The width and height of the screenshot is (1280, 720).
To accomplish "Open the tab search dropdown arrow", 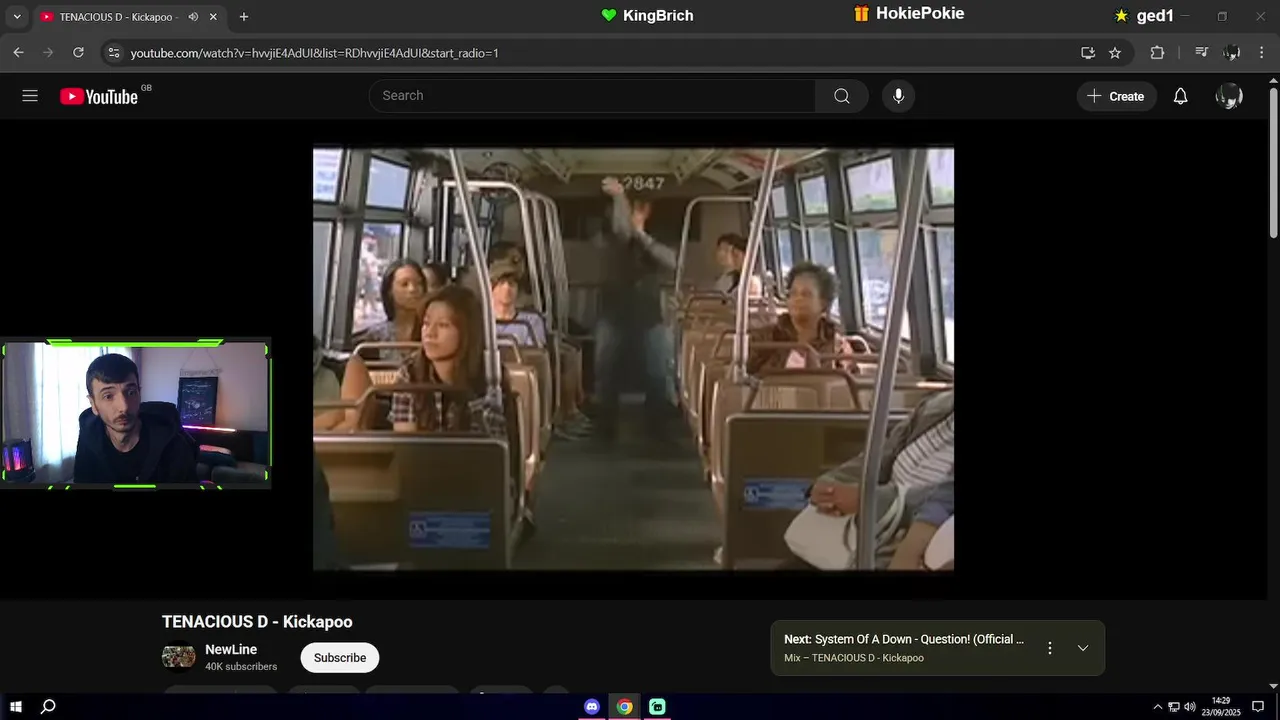I will point(16,17).
